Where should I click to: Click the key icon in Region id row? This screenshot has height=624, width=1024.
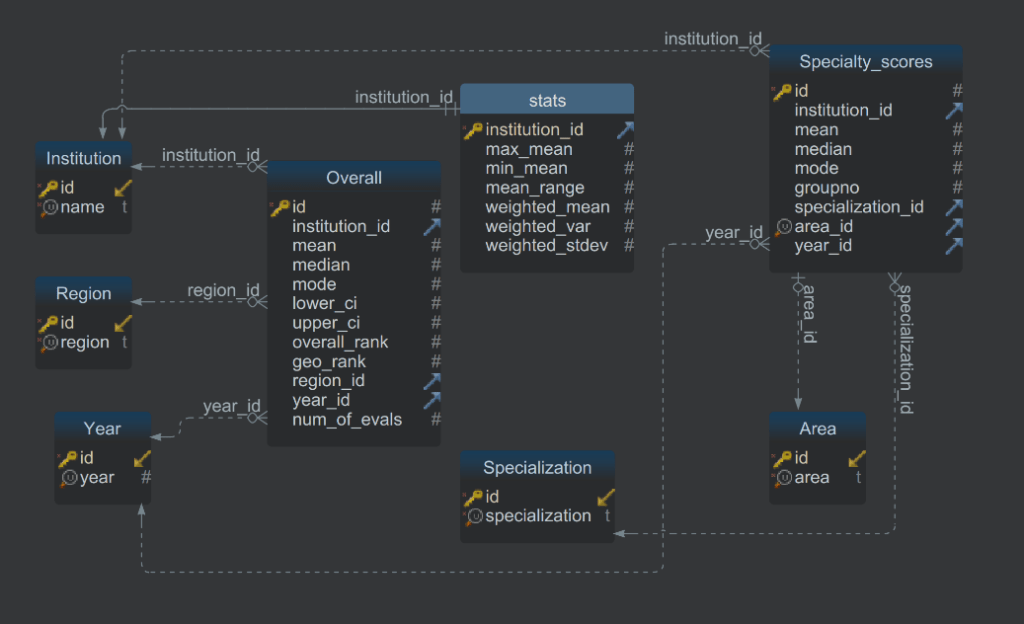pyautogui.click(x=47, y=323)
